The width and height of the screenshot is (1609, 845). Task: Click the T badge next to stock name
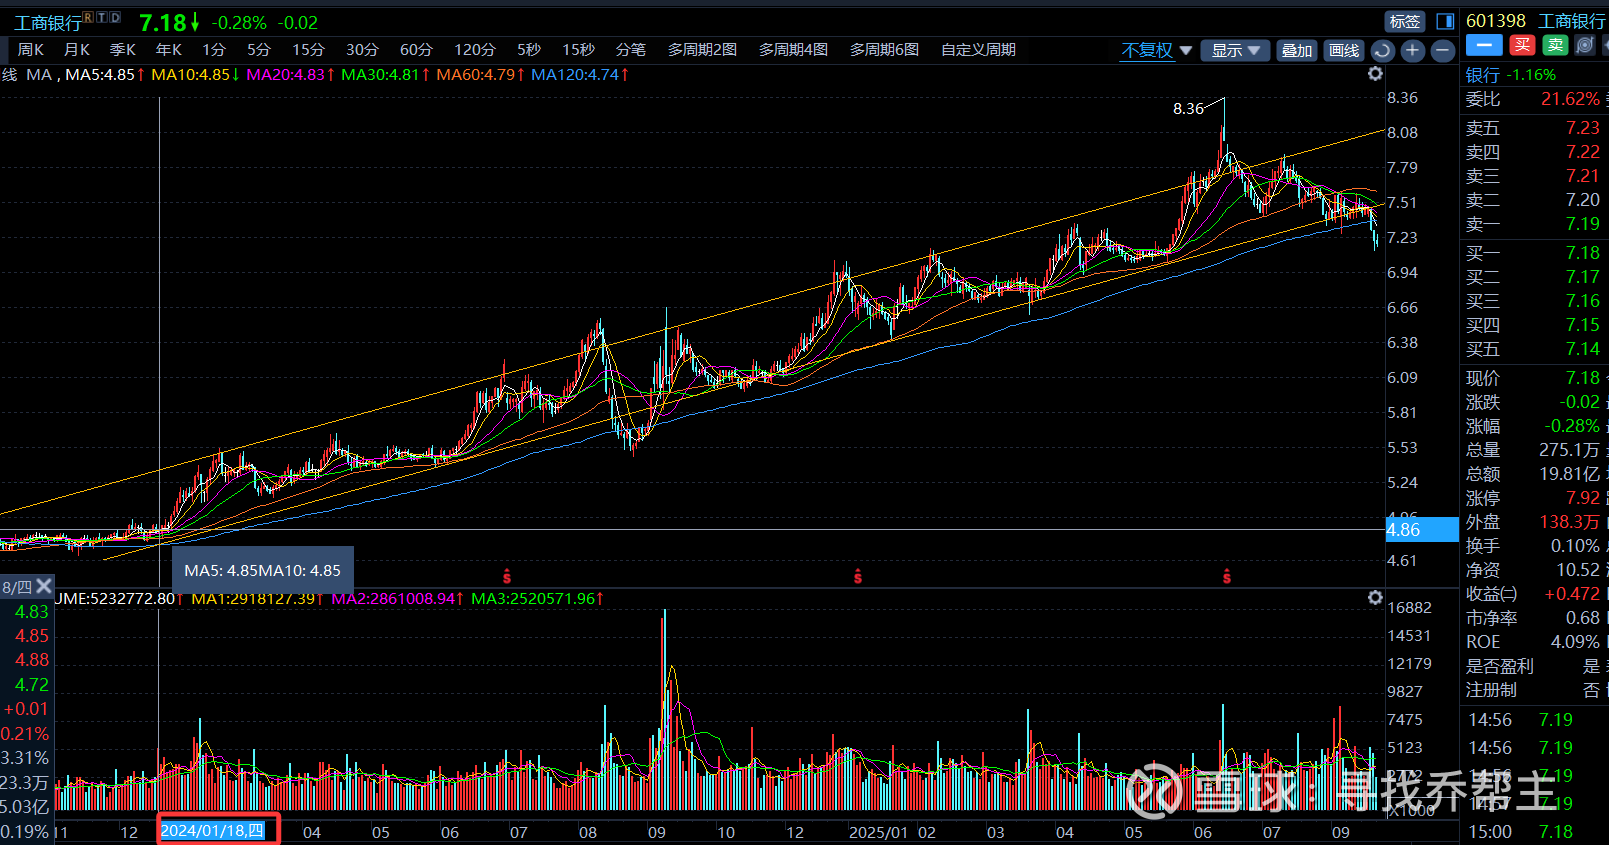[102, 17]
